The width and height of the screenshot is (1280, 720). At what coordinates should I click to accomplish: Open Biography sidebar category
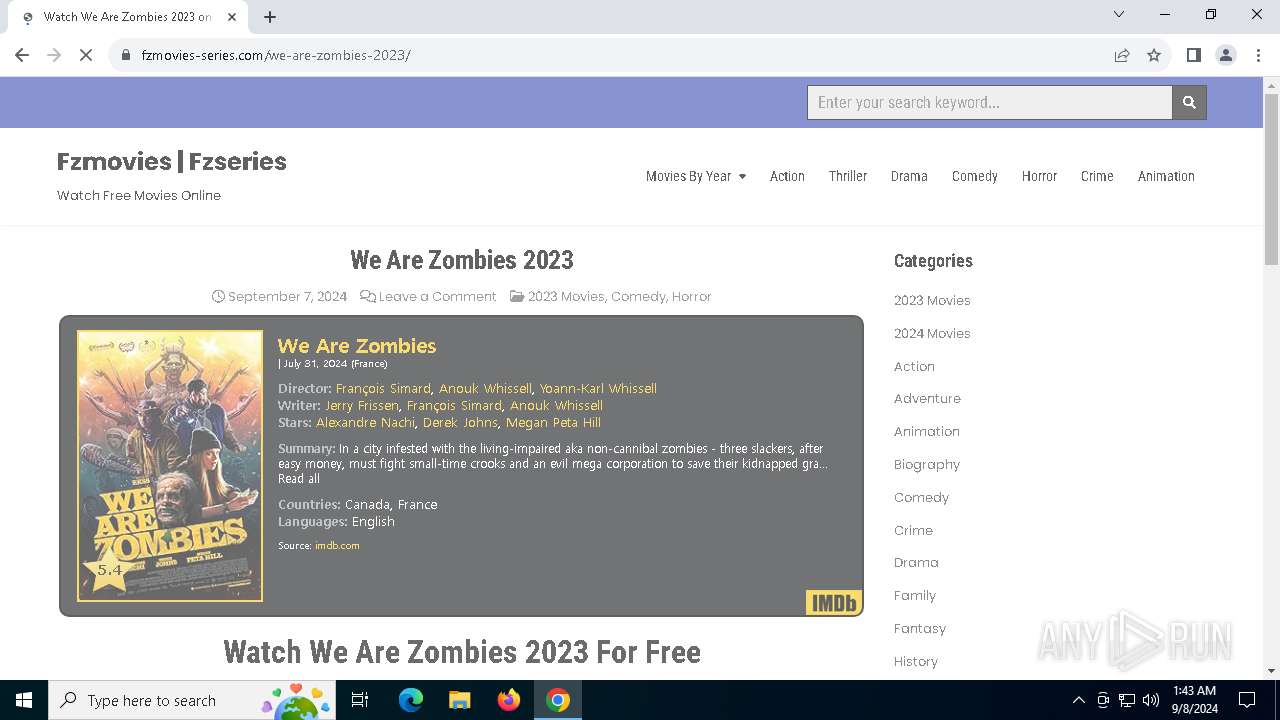(927, 464)
